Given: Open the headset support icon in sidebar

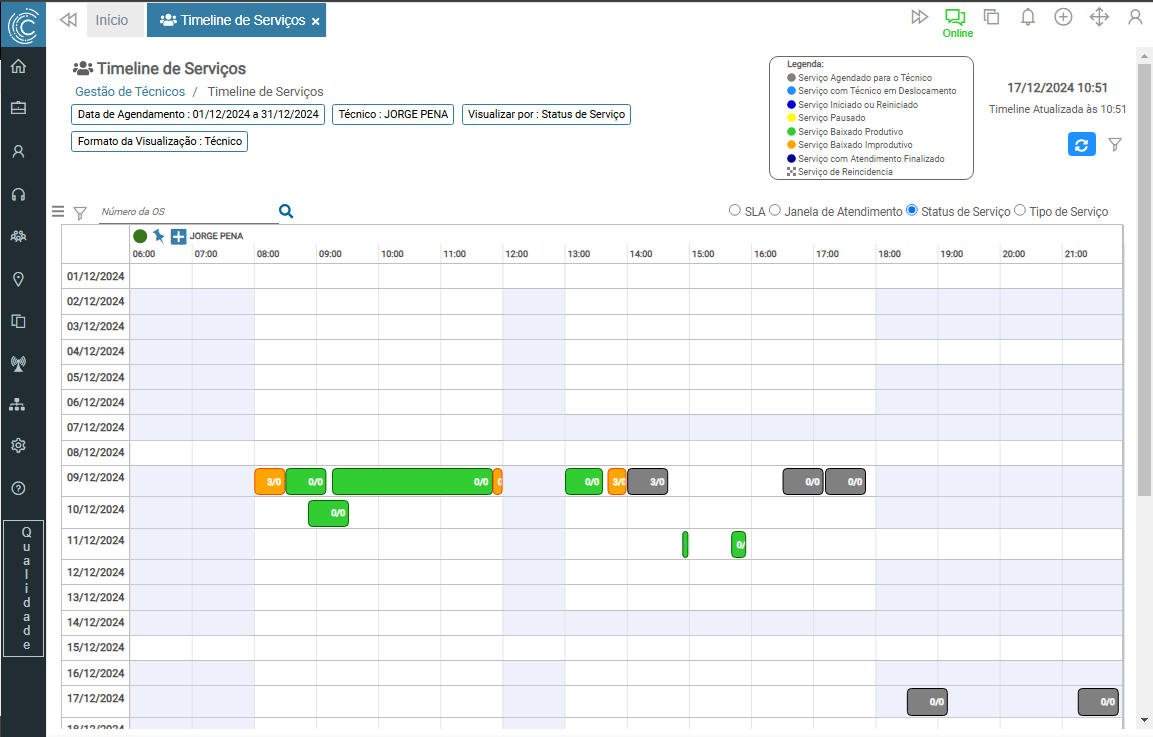Looking at the screenshot, I should coord(18,194).
